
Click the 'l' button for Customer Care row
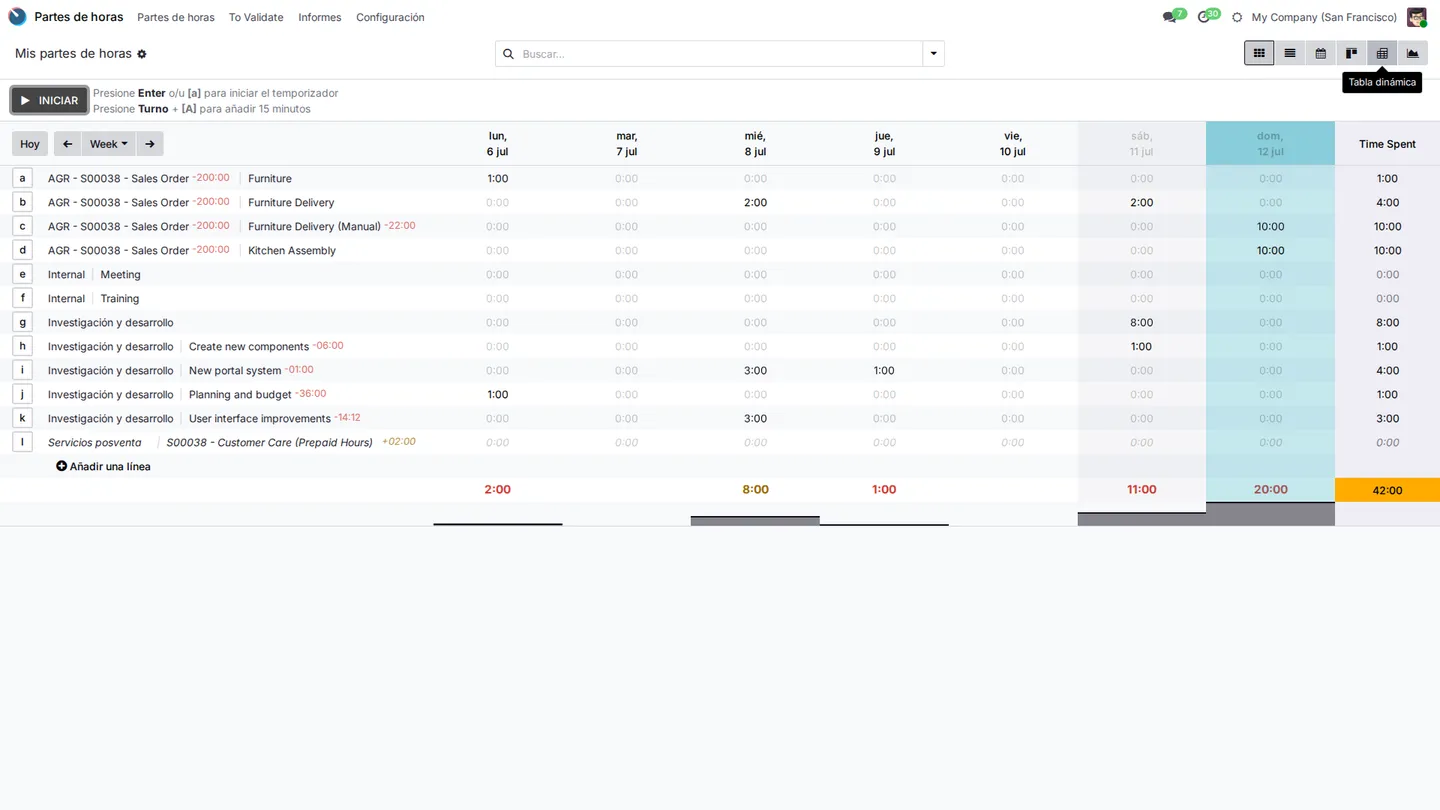[23, 442]
